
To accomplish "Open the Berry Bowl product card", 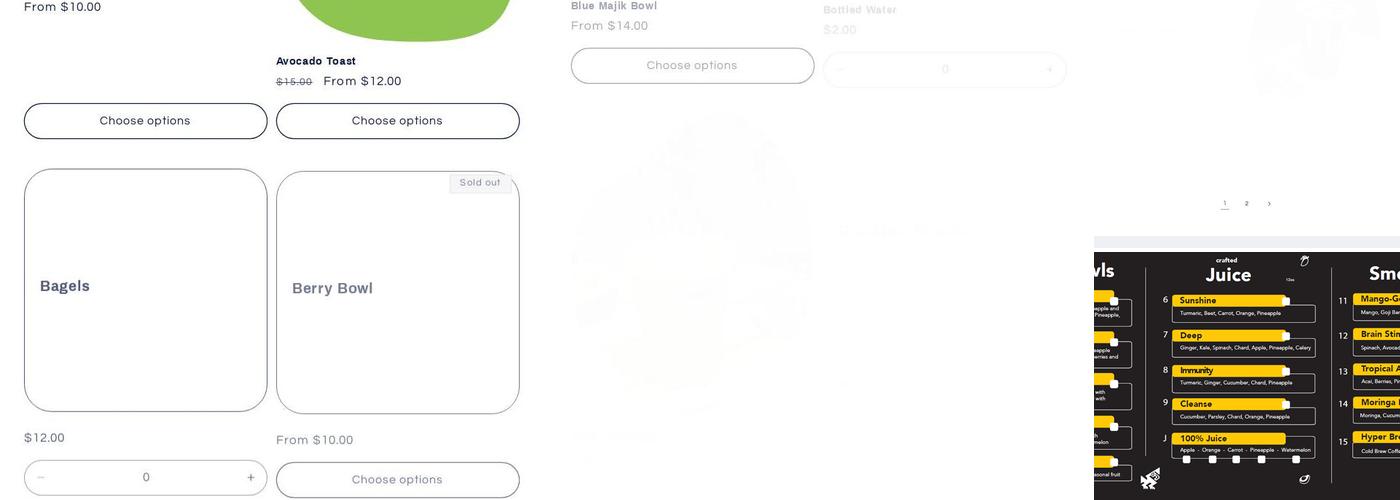I will click(x=398, y=292).
